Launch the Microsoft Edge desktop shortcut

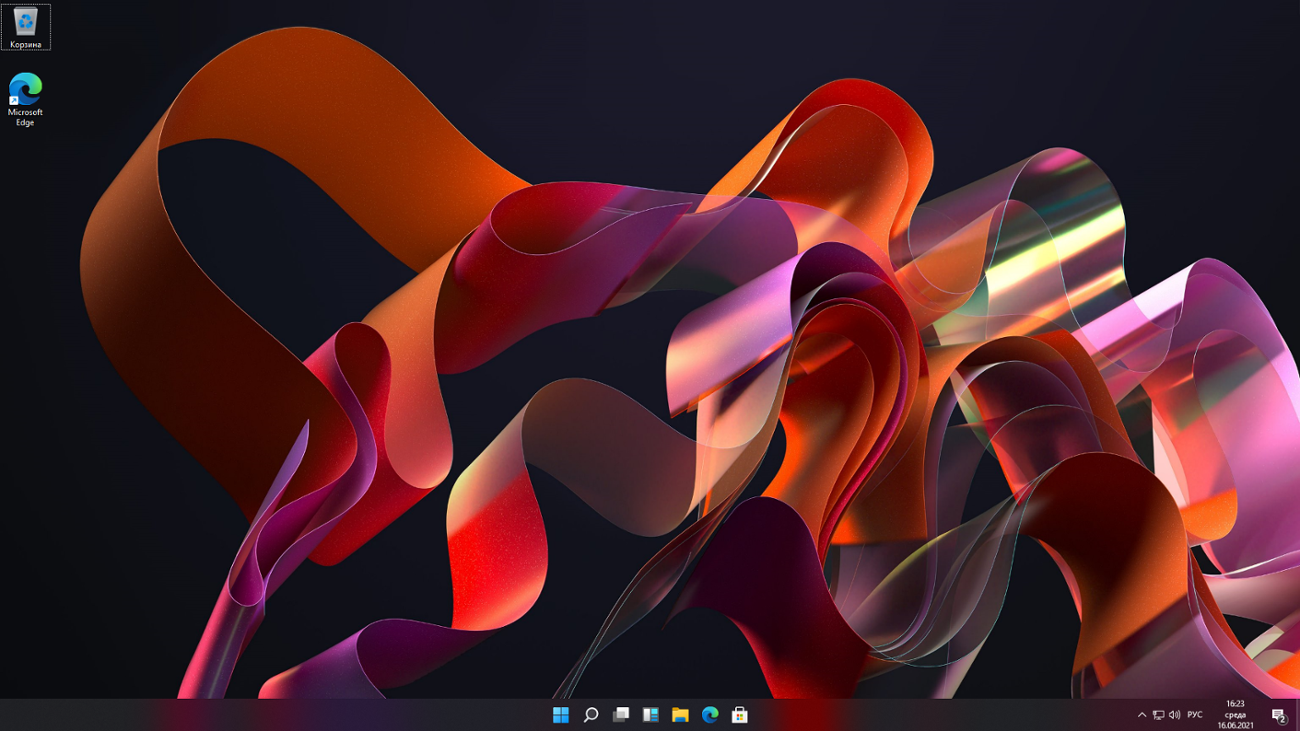(25, 95)
